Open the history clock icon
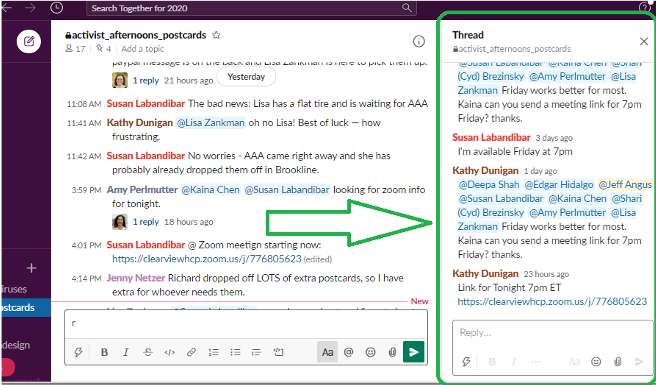 click(x=57, y=8)
